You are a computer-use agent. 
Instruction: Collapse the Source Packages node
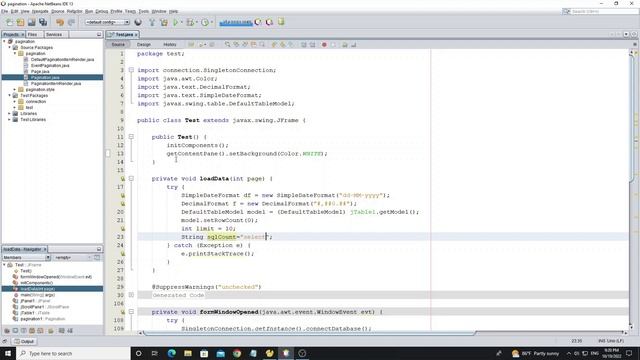coord(10,47)
